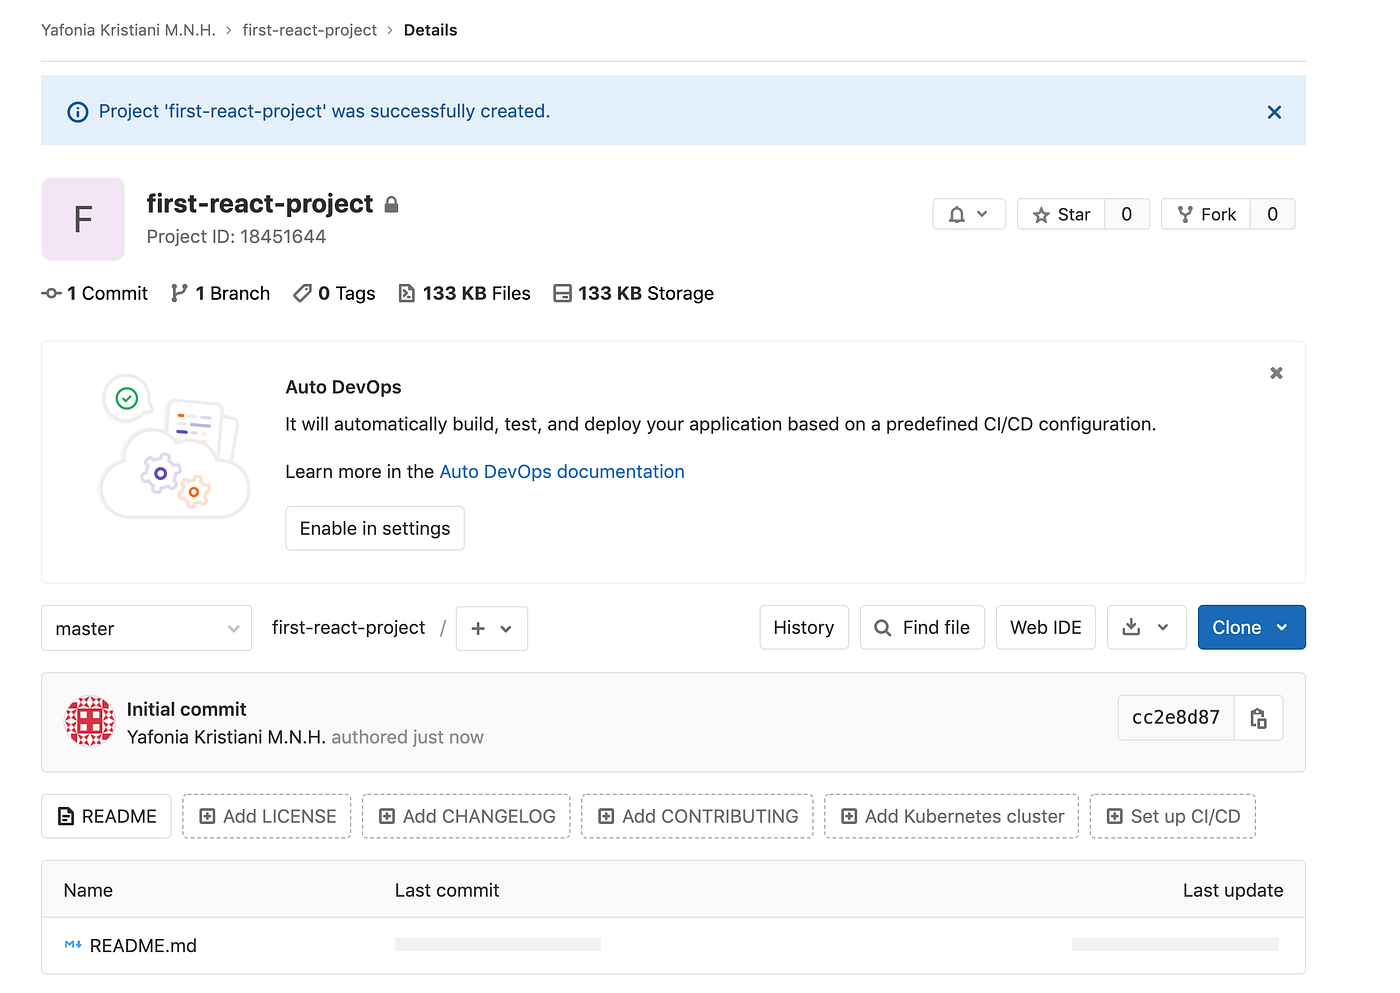
Task: Click Add CONTRIBUTING button
Action: pyautogui.click(x=697, y=816)
